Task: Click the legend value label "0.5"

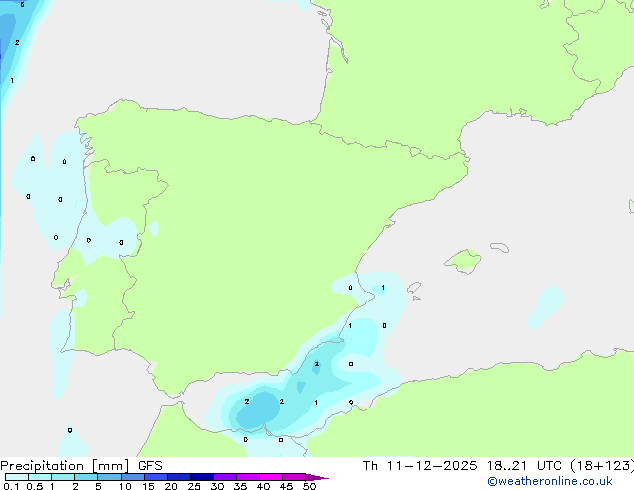Action: (34, 486)
